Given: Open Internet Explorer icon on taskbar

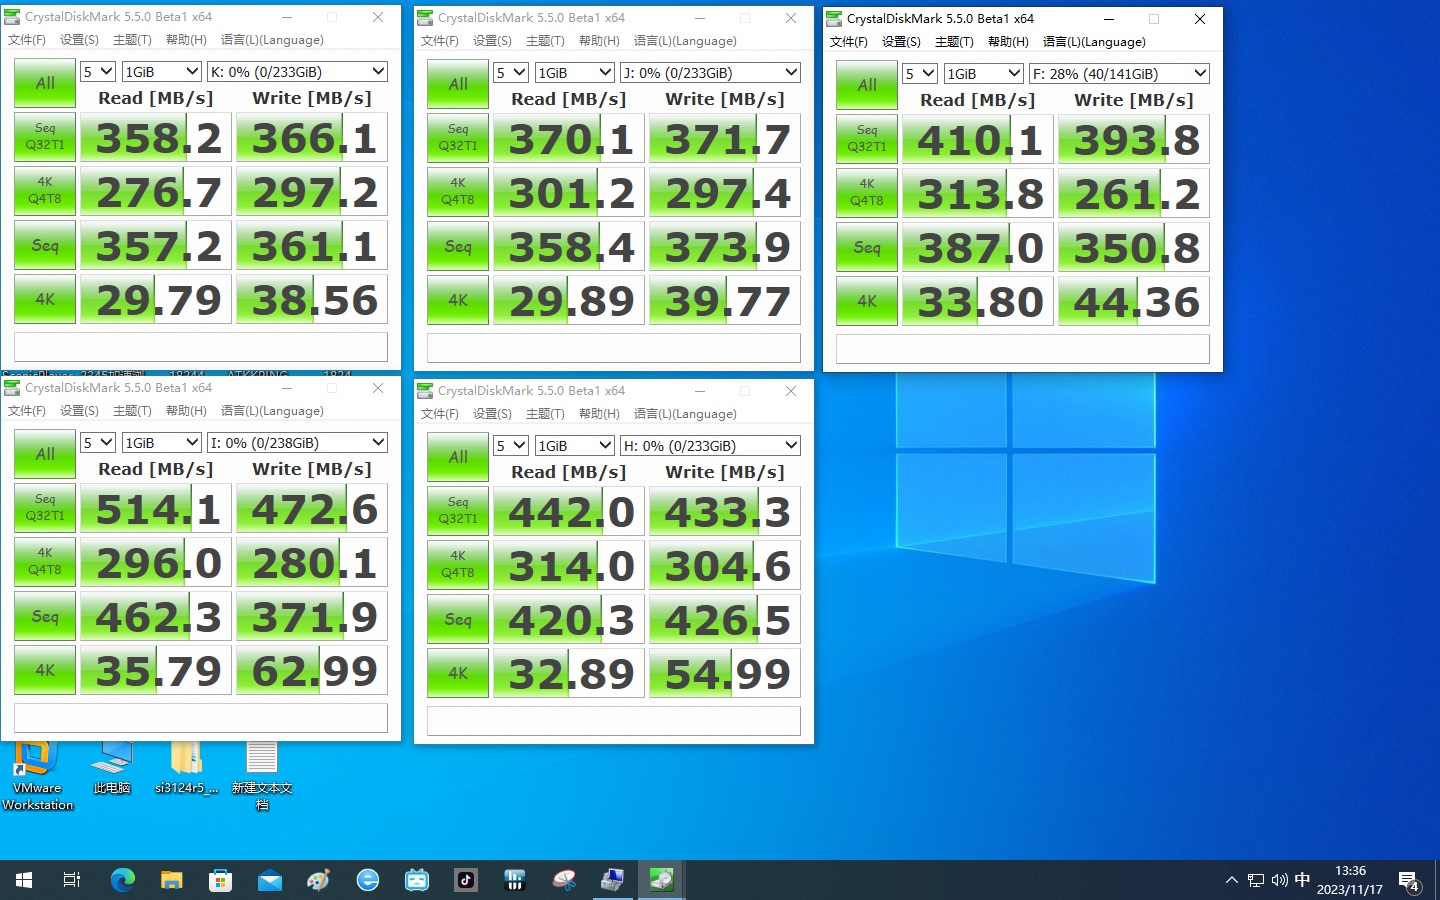Looking at the screenshot, I should tap(368, 880).
